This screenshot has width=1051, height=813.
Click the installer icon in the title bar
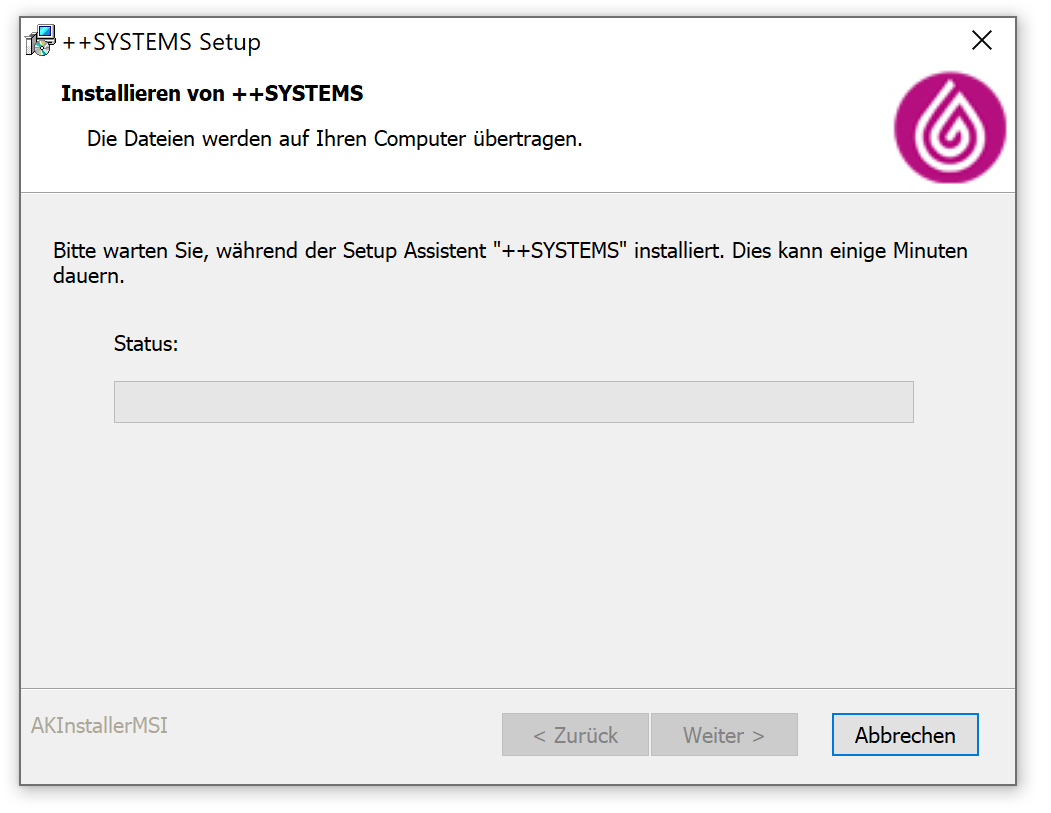40,41
